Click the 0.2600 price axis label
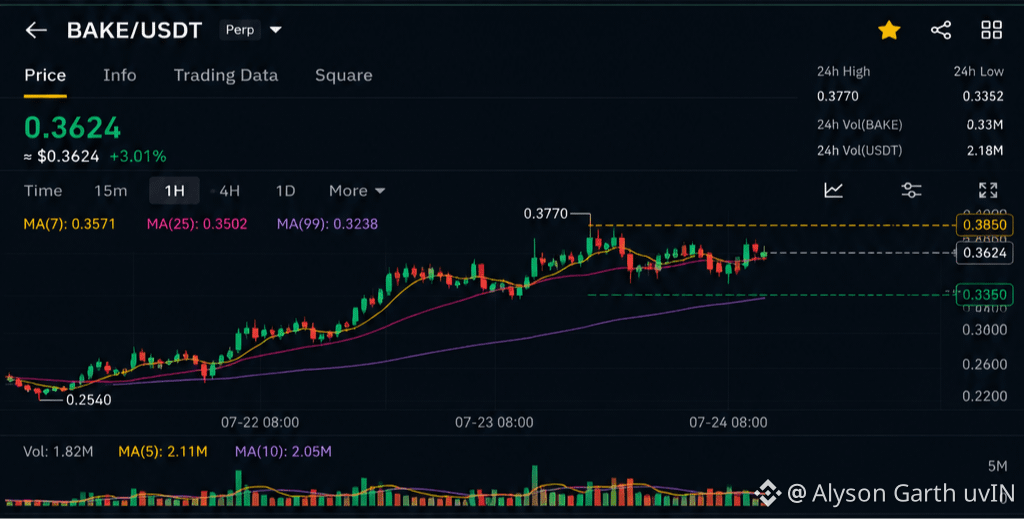The image size is (1024, 519). tap(985, 364)
